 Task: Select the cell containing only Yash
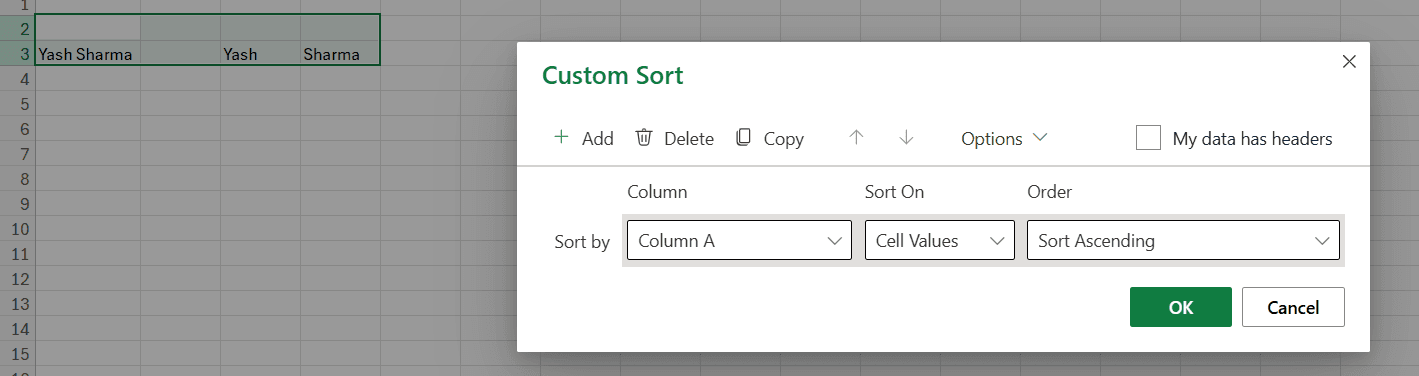click(260, 54)
